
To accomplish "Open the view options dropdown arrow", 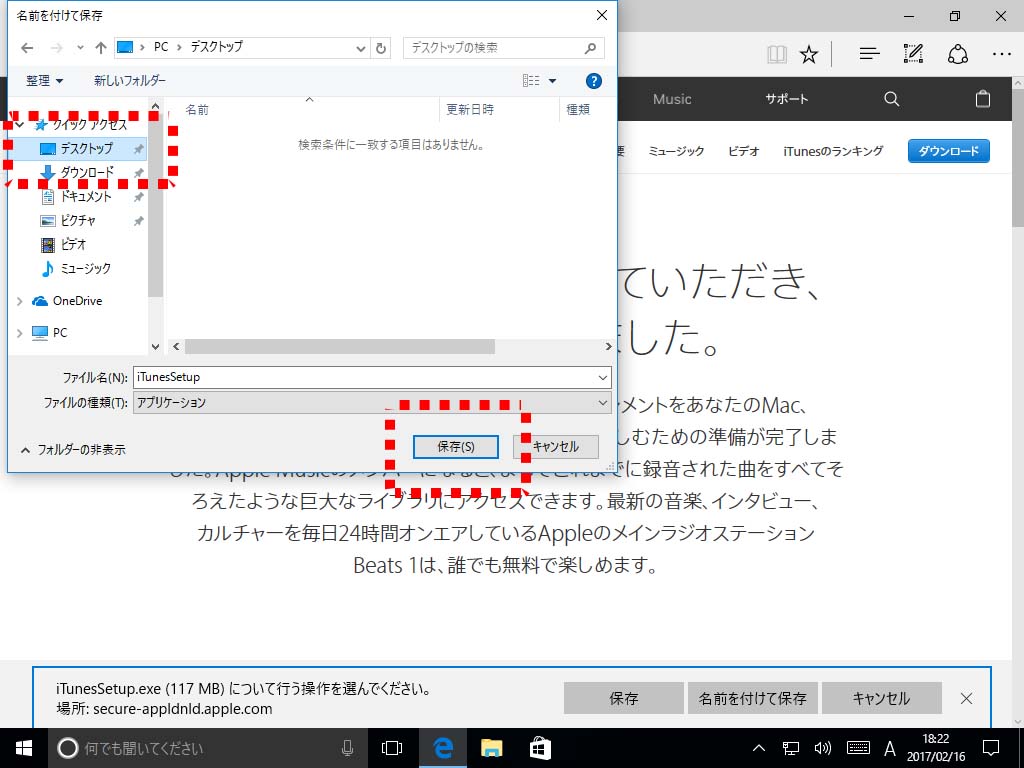I will pyautogui.click(x=552, y=81).
